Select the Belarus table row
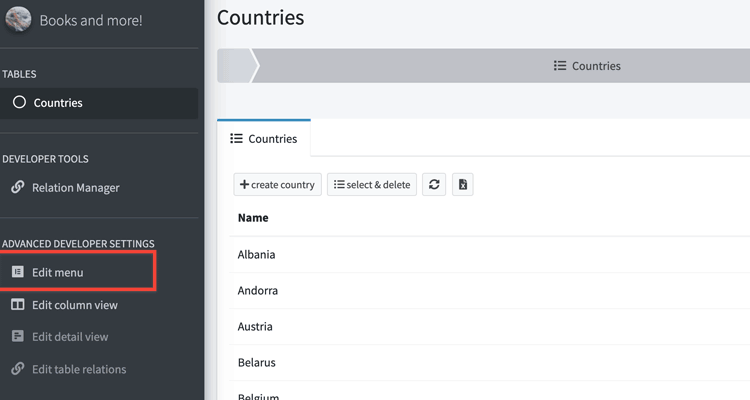 click(257, 363)
